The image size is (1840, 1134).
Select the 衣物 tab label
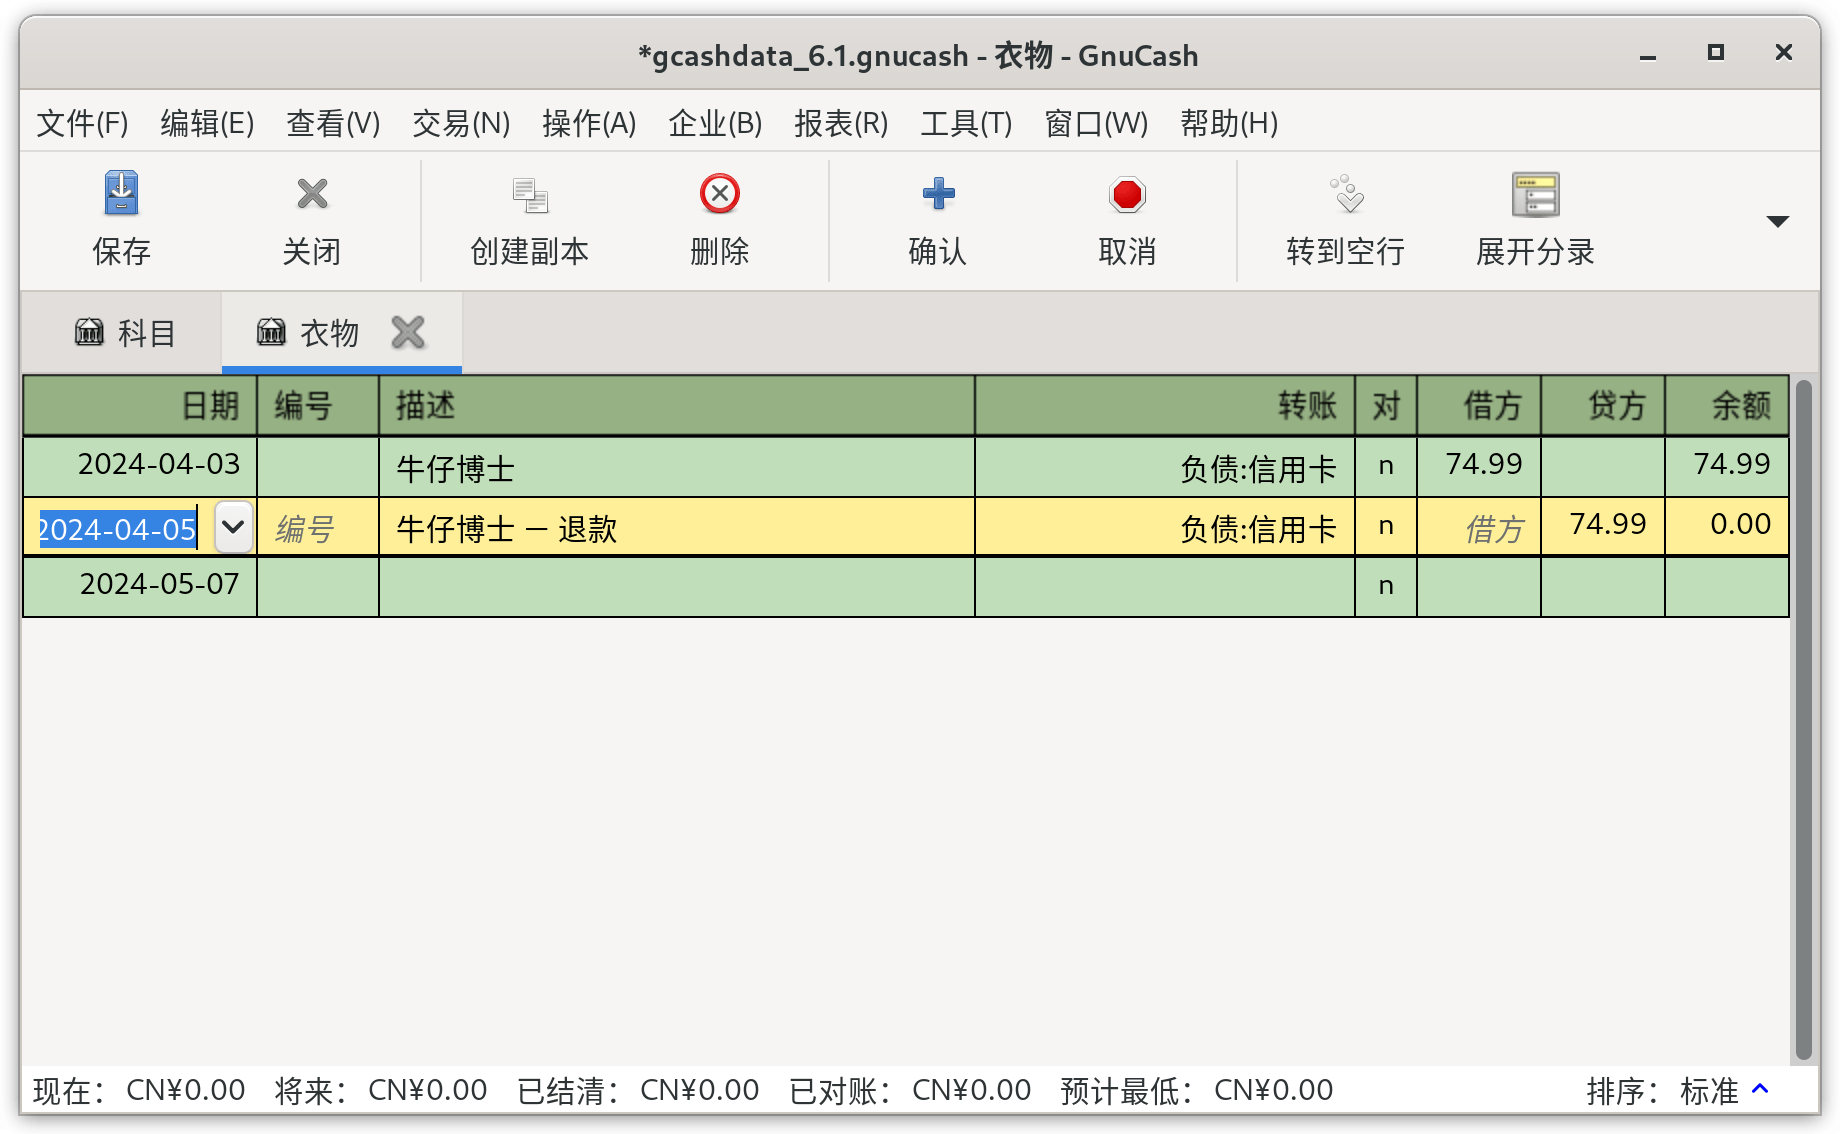click(x=329, y=333)
